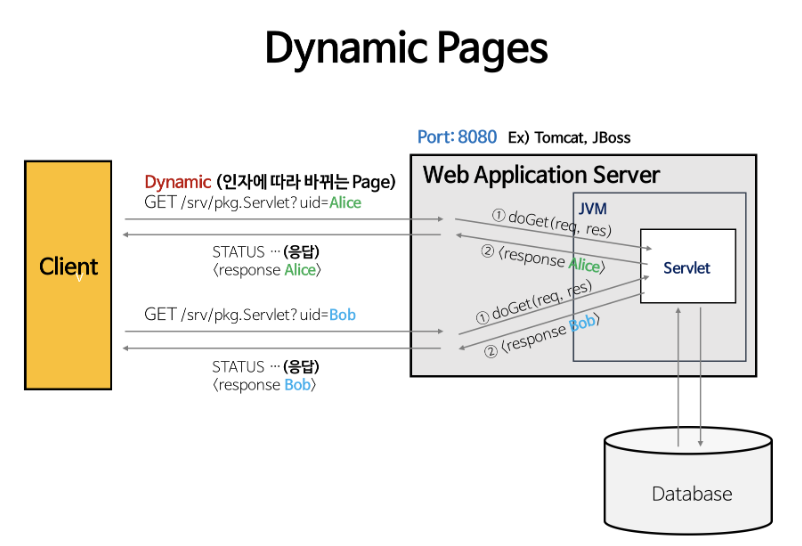Select the JVM label
Viewport: 802px width, 546px height.
pos(592,209)
